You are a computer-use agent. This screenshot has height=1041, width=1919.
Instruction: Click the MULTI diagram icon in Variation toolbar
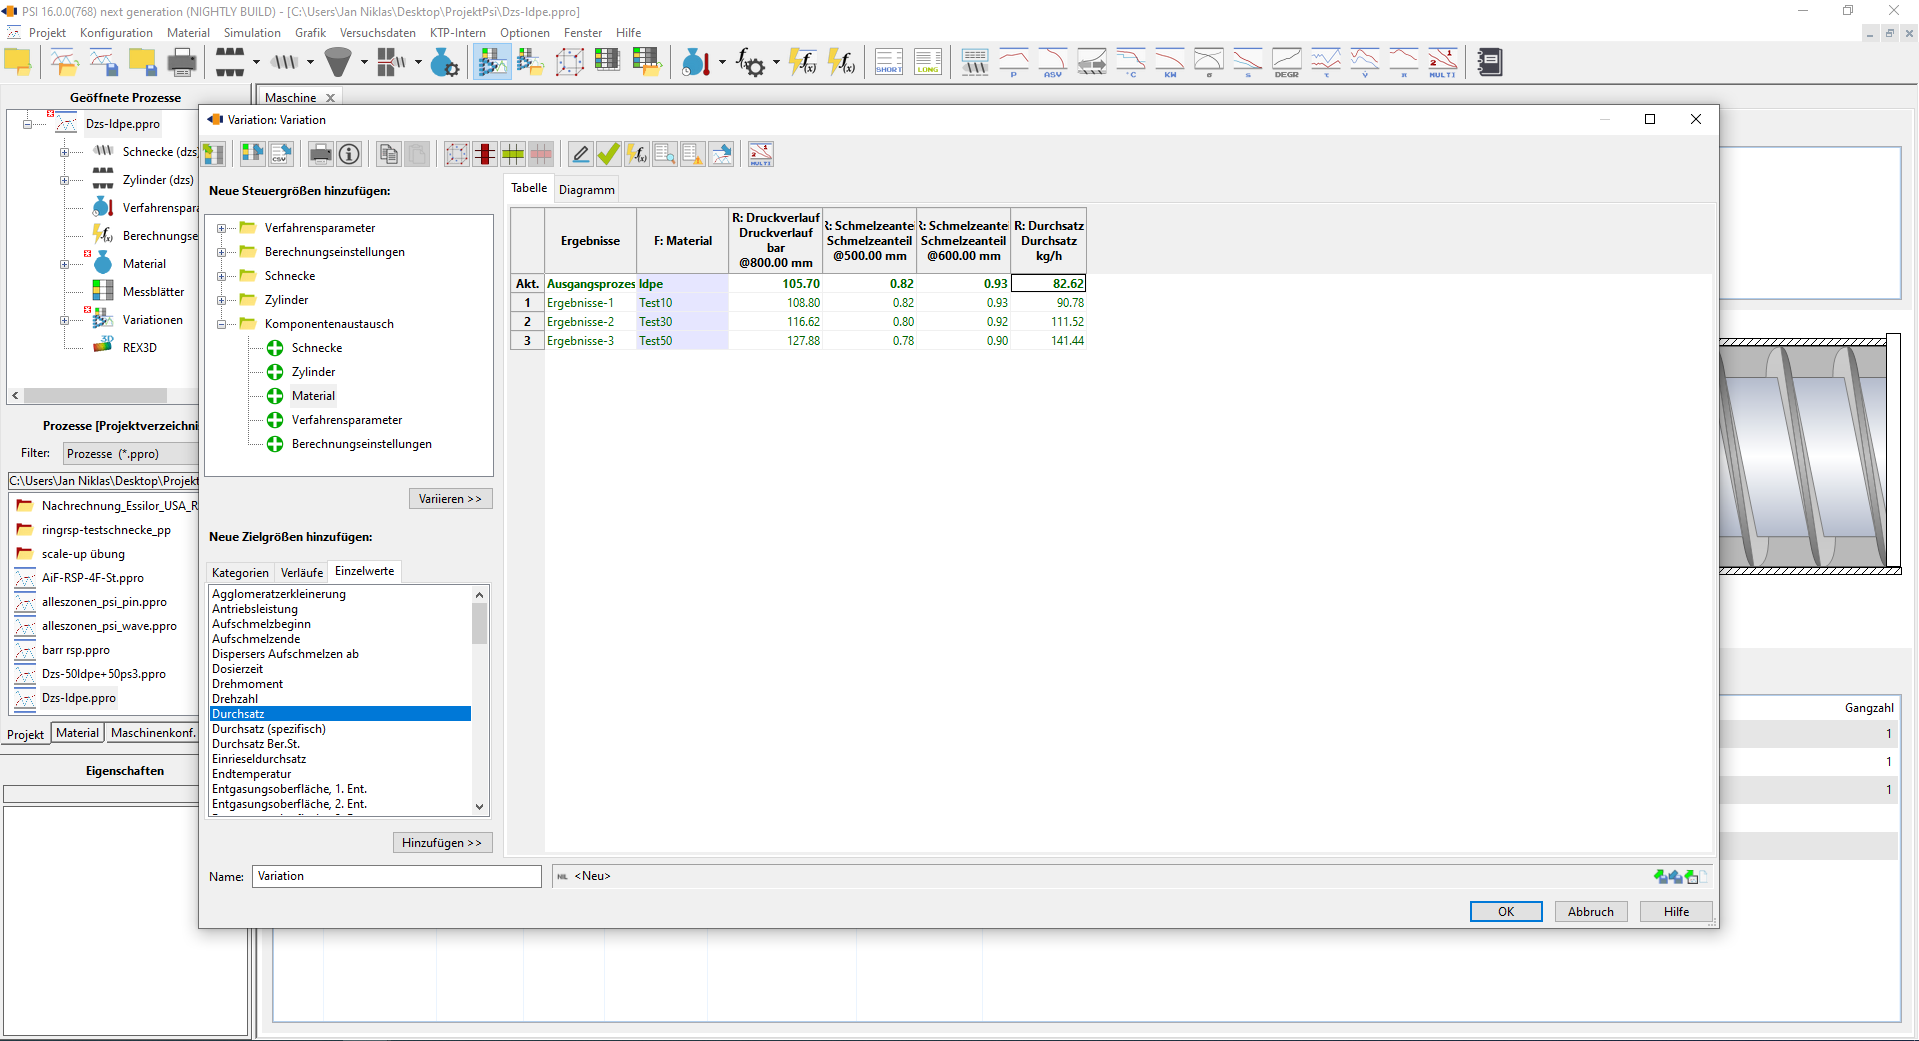(761, 154)
